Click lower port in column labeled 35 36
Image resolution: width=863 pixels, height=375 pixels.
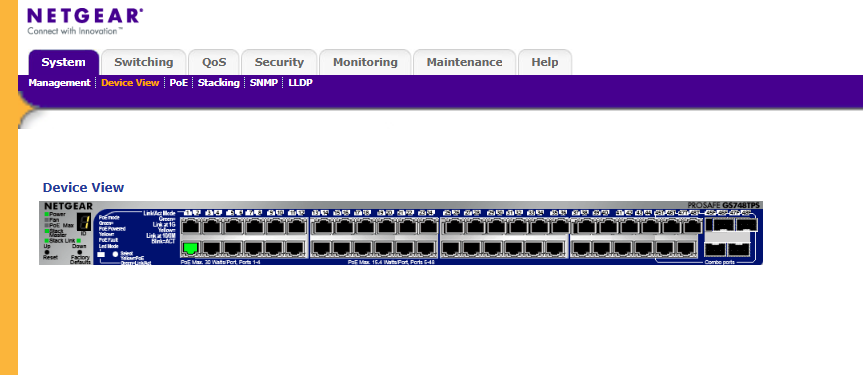pos(555,248)
